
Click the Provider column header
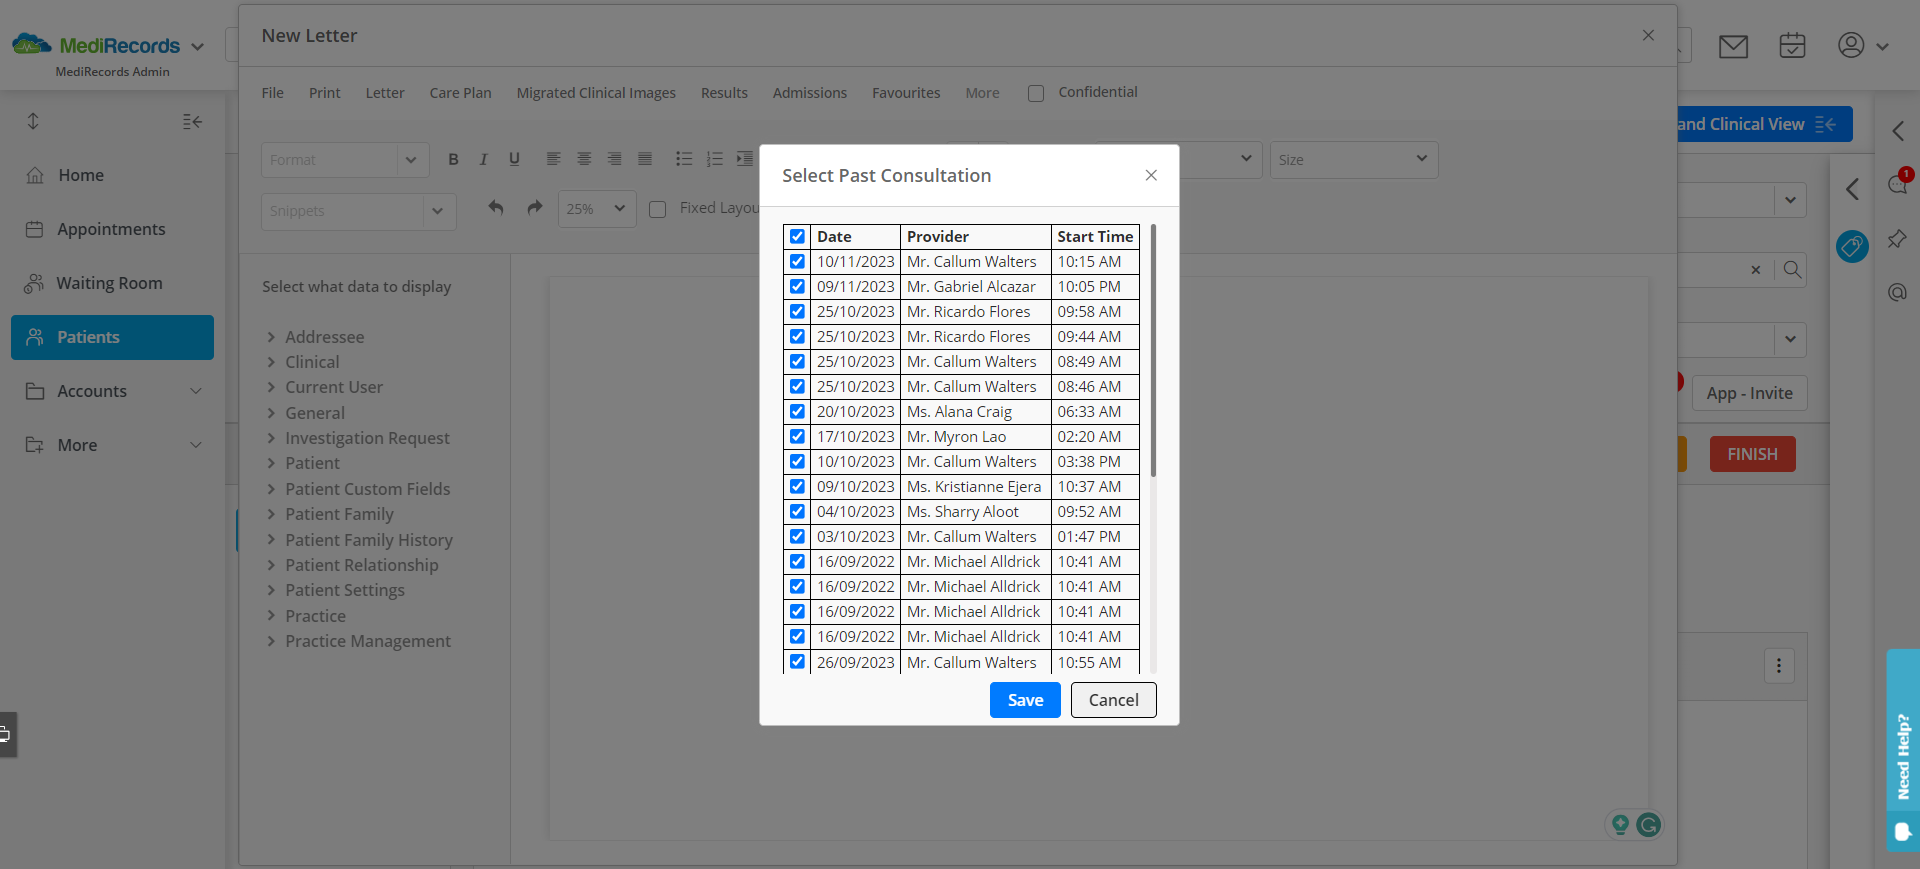[x=975, y=237]
